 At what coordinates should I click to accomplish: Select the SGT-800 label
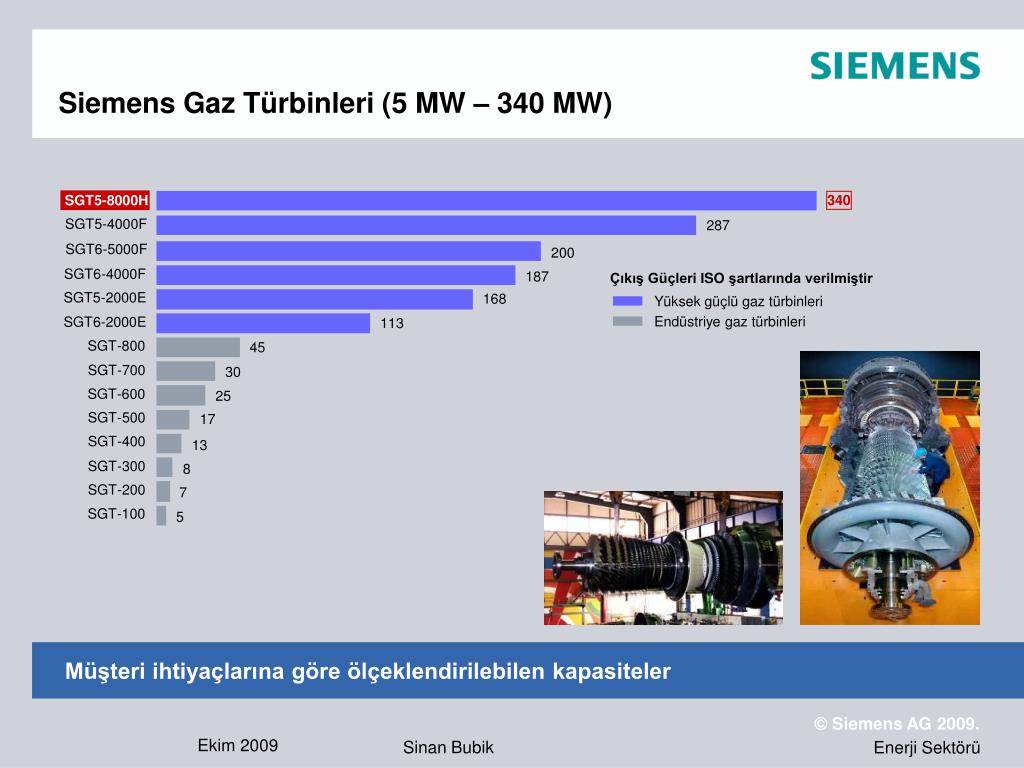[x=116, y=346]
